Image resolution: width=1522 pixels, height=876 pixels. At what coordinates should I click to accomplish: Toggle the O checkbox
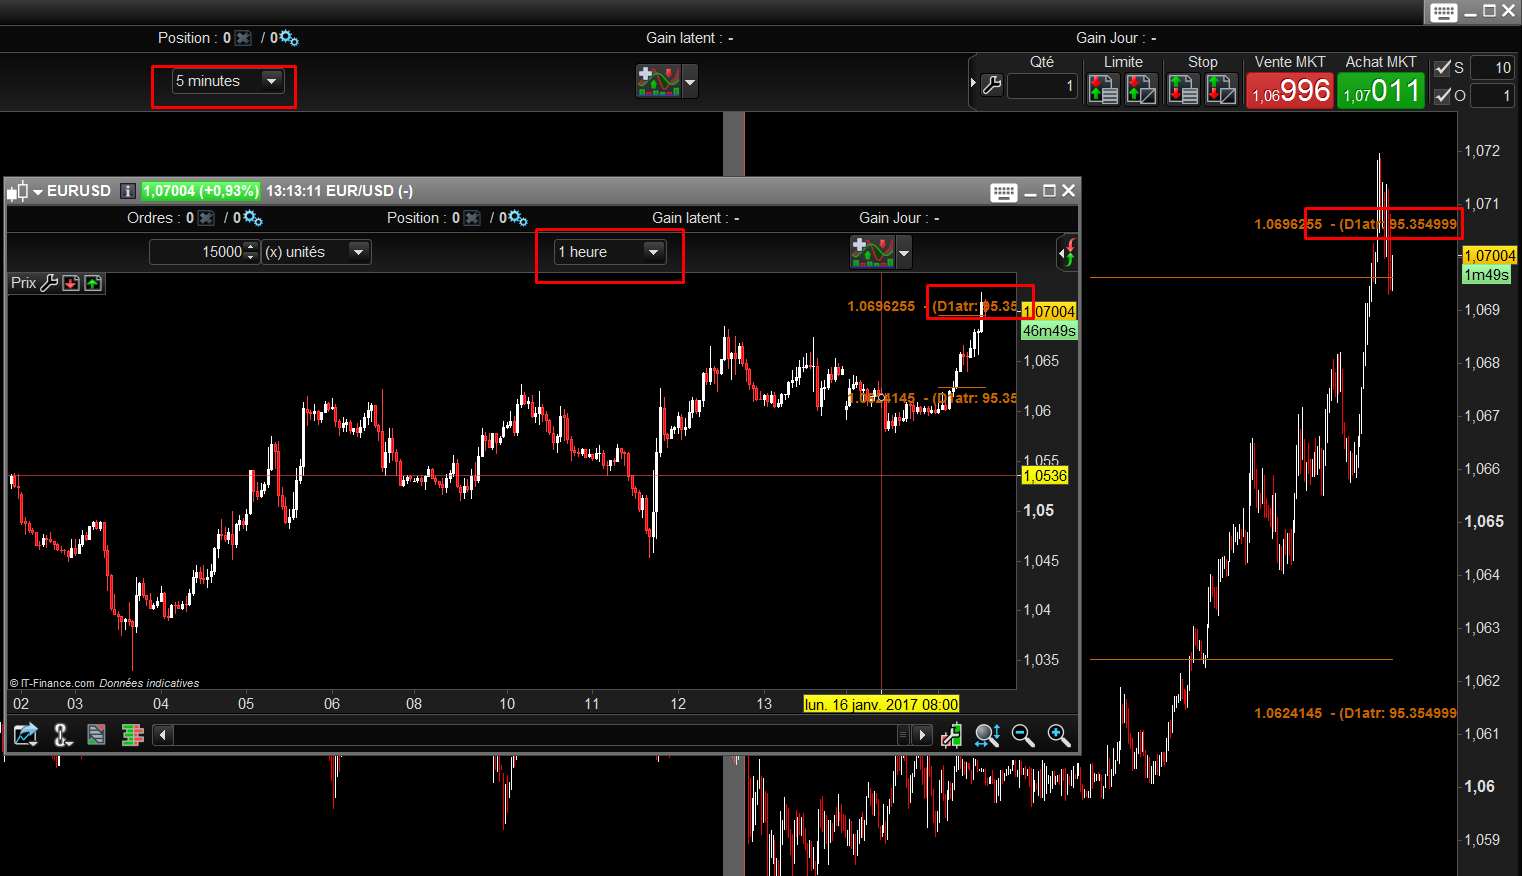pyautogui.click(x=1442, y=96)
